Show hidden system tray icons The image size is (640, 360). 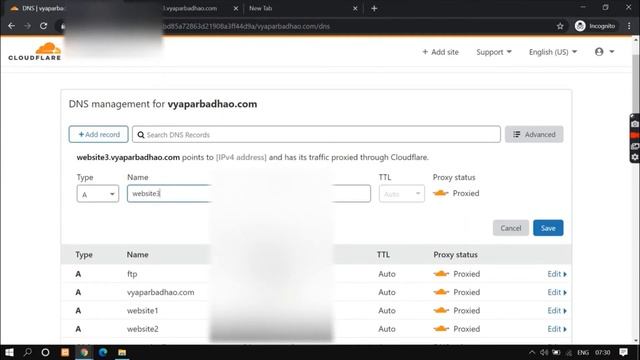tap(531, 352)
